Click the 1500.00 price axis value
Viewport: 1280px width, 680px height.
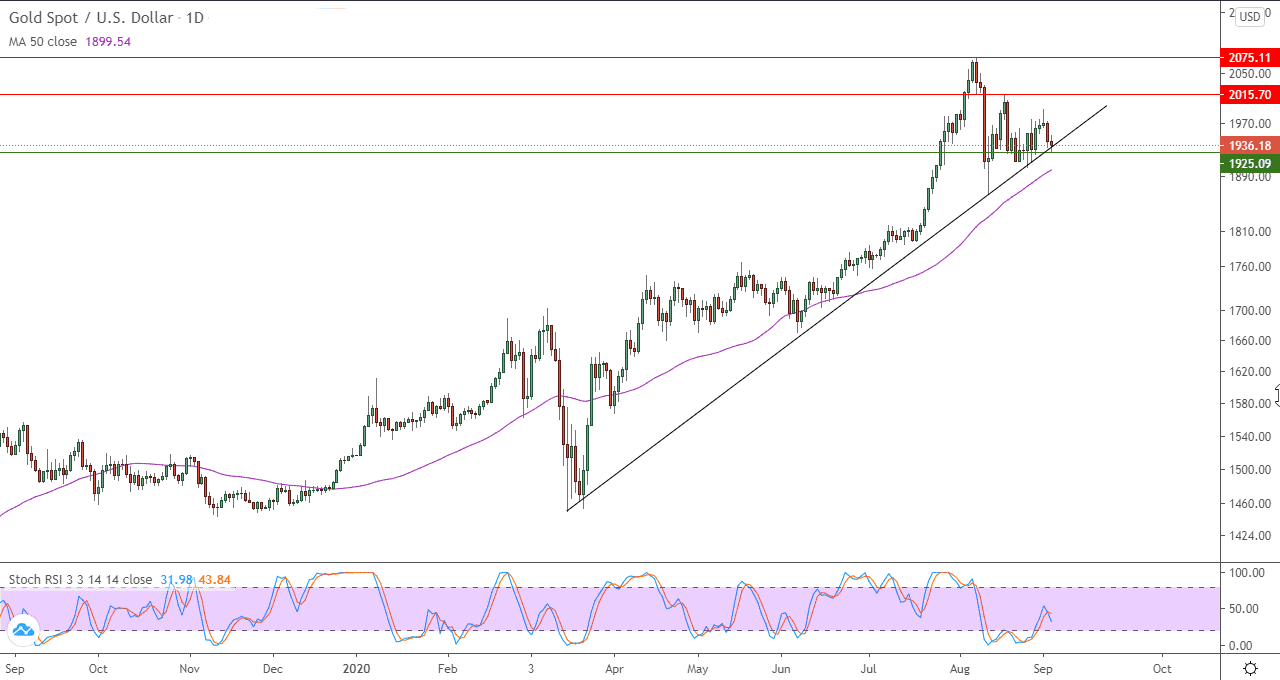click(x=1250, y=470)
